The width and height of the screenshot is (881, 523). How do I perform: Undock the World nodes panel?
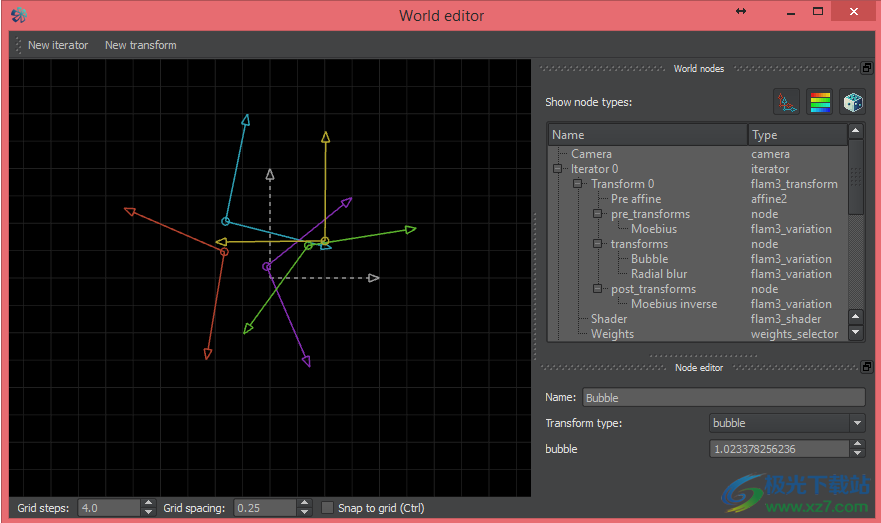tap(867, 68)
